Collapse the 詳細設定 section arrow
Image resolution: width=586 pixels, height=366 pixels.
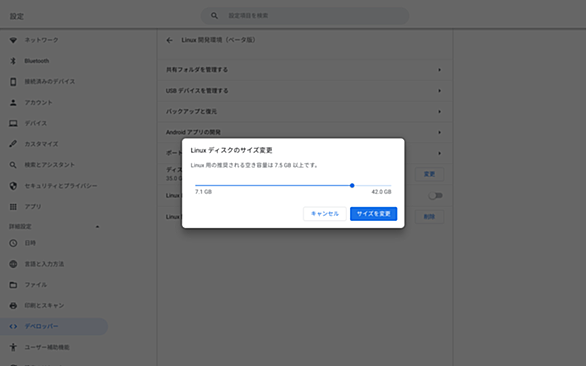[98, 227]
